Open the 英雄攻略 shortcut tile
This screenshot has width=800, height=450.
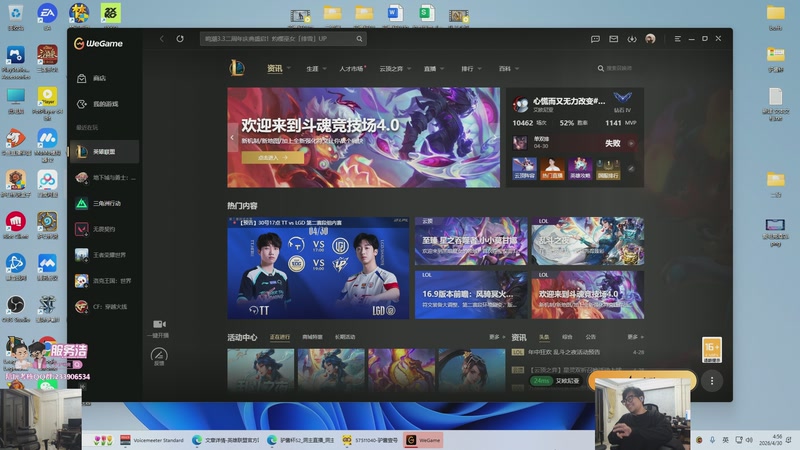pyautogui.click(x=580, y=168)
